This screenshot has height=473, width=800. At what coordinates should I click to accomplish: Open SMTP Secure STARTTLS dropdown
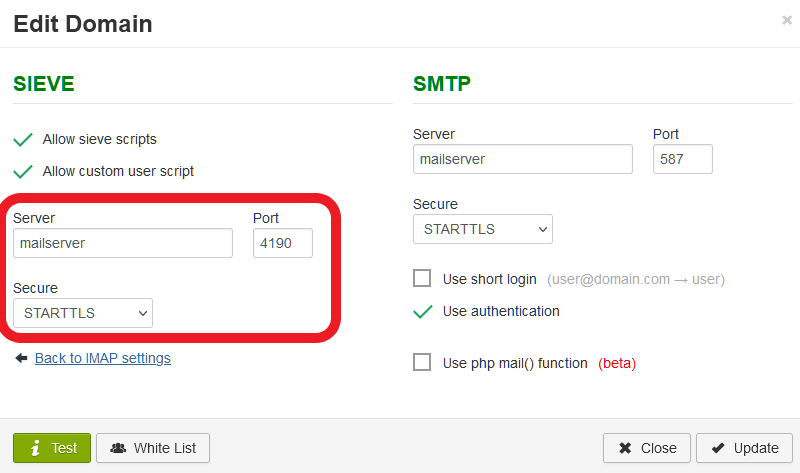tap(483, 229)
